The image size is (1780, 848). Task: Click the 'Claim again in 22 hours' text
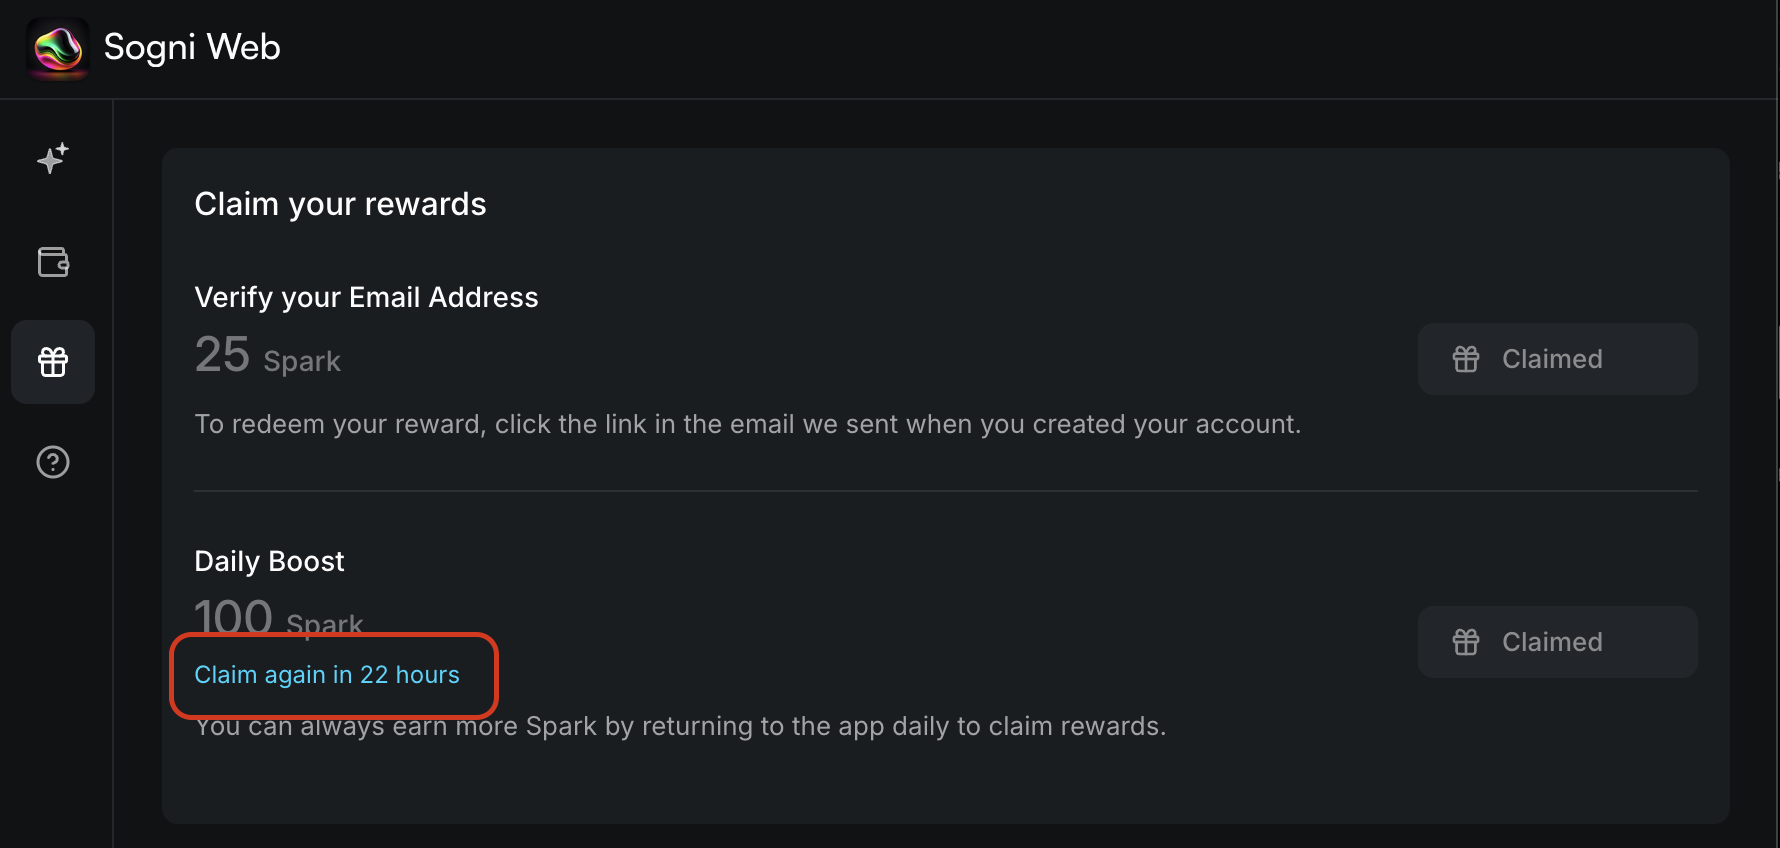pyautogui.click(x=327, y=675)
